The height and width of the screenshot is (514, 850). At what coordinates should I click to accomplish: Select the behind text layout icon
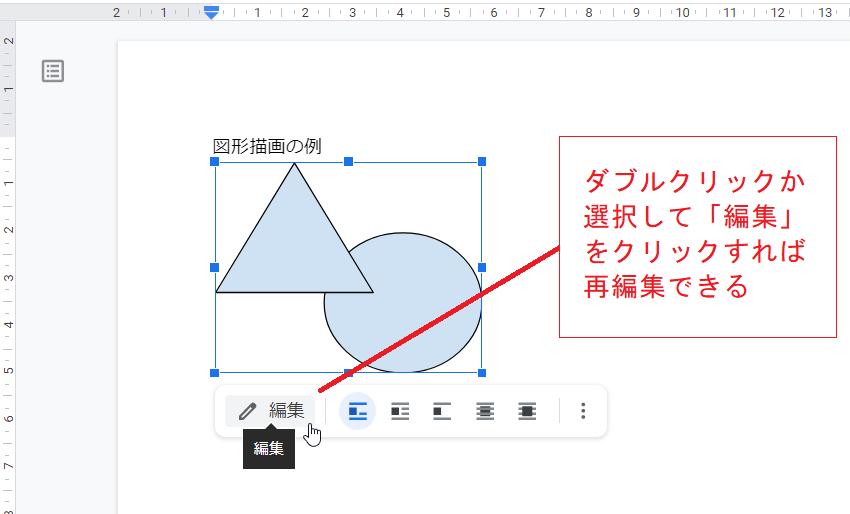point(485,411)
